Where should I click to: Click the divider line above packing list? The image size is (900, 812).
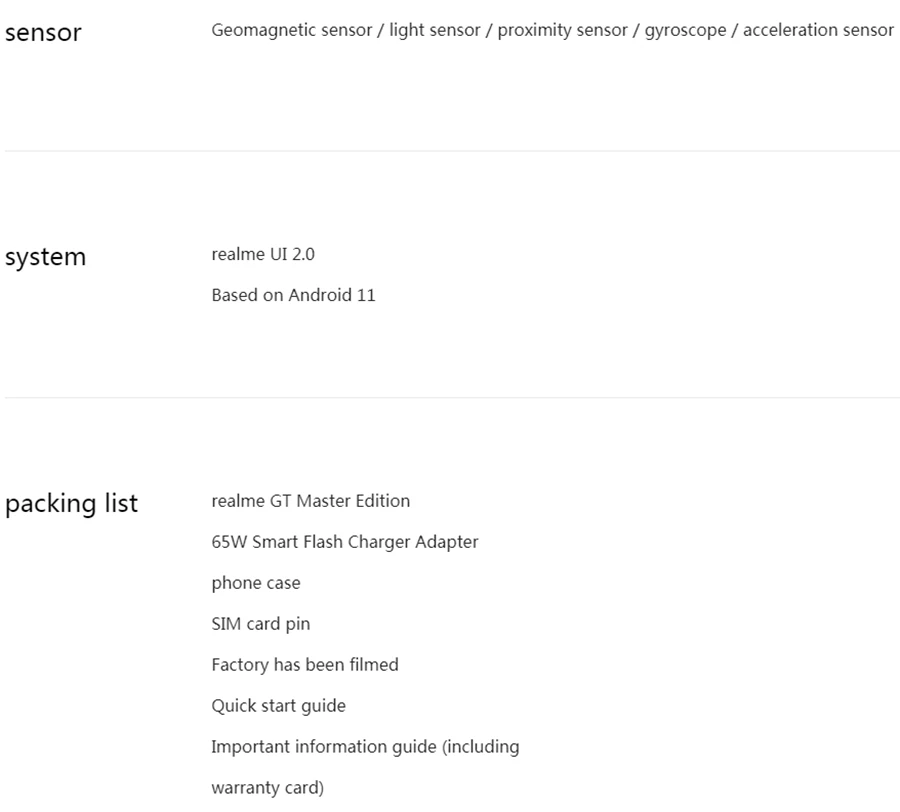tap(450, 397)
